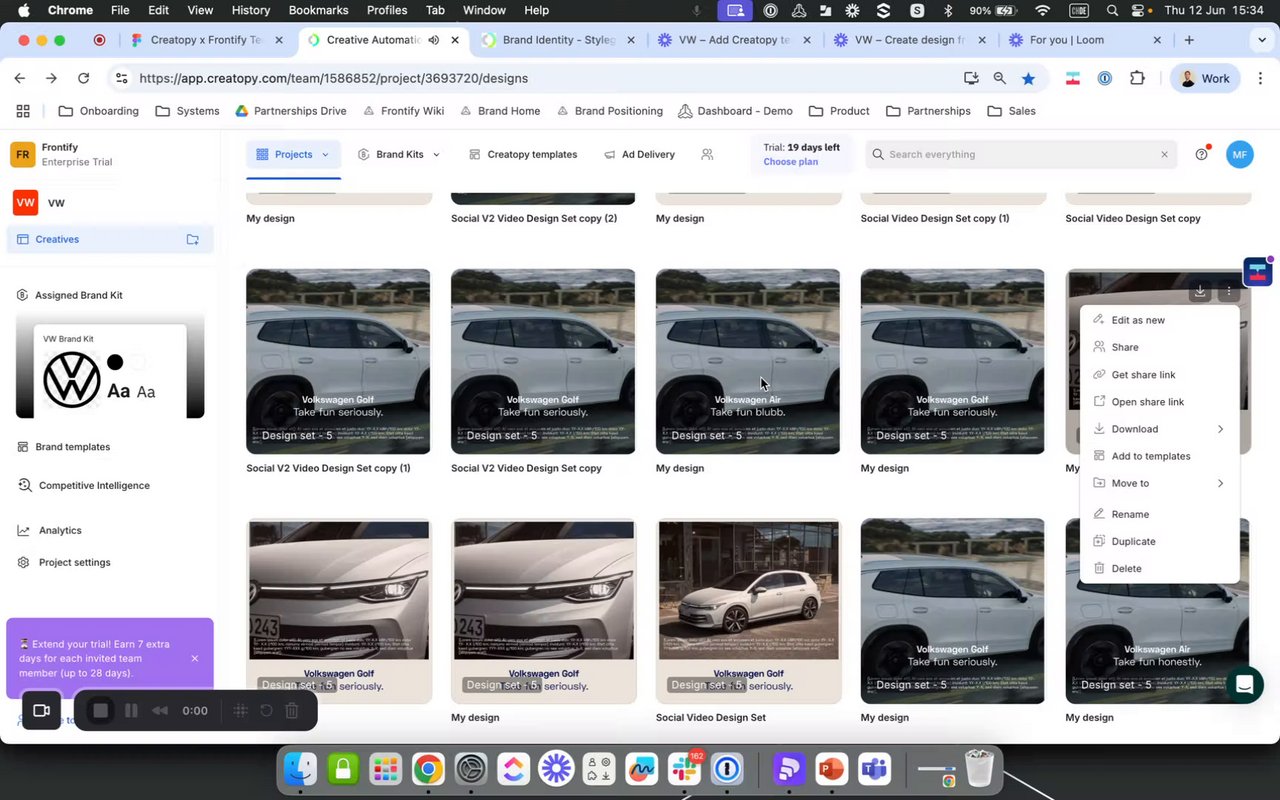Restart the Loom recording
Screen dimensions: 1280x800
266,711
